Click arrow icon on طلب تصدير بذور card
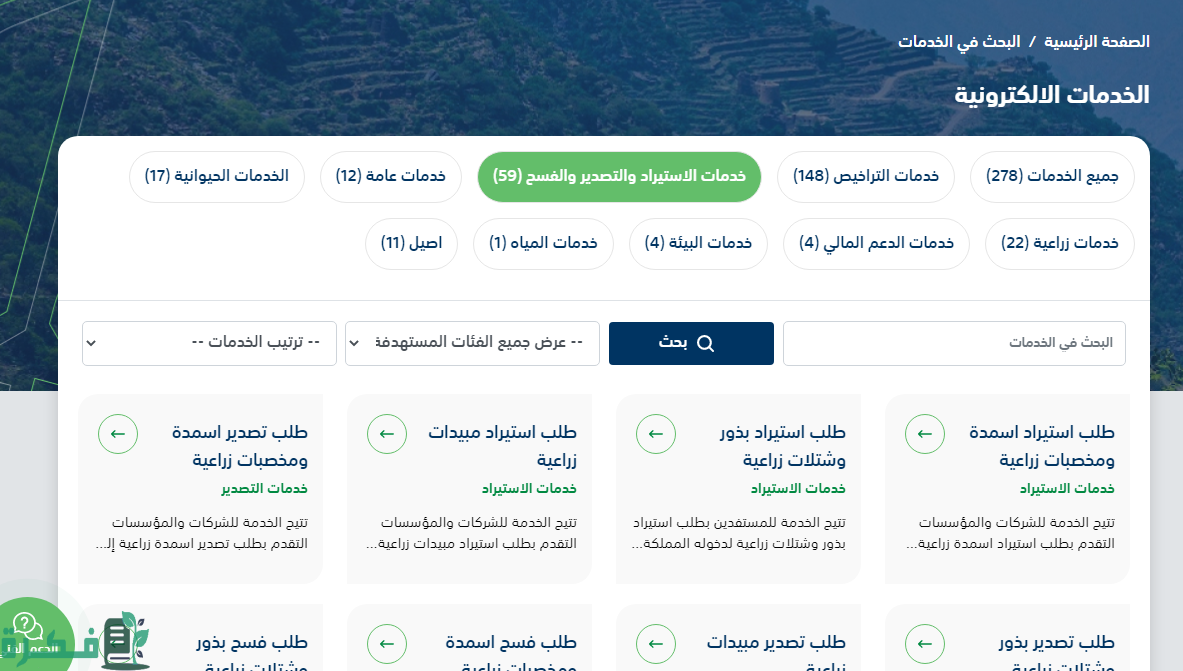This screenshot has width=1183, height=671. pos(924,644)
